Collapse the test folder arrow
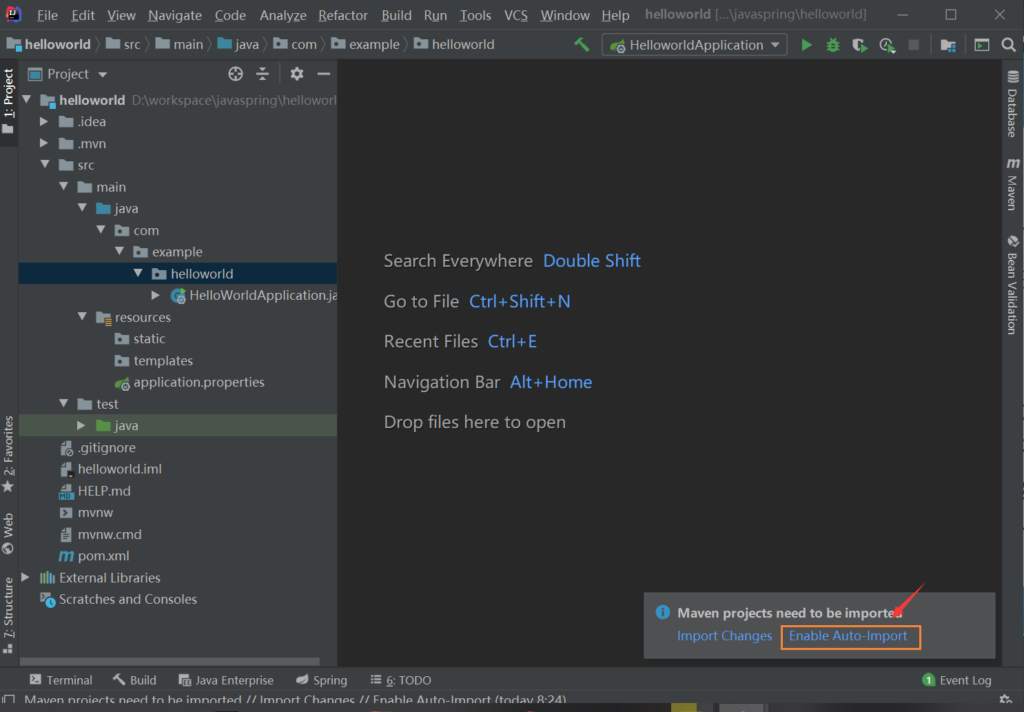This screenshot has height=712, width=1024. (64, 403)
